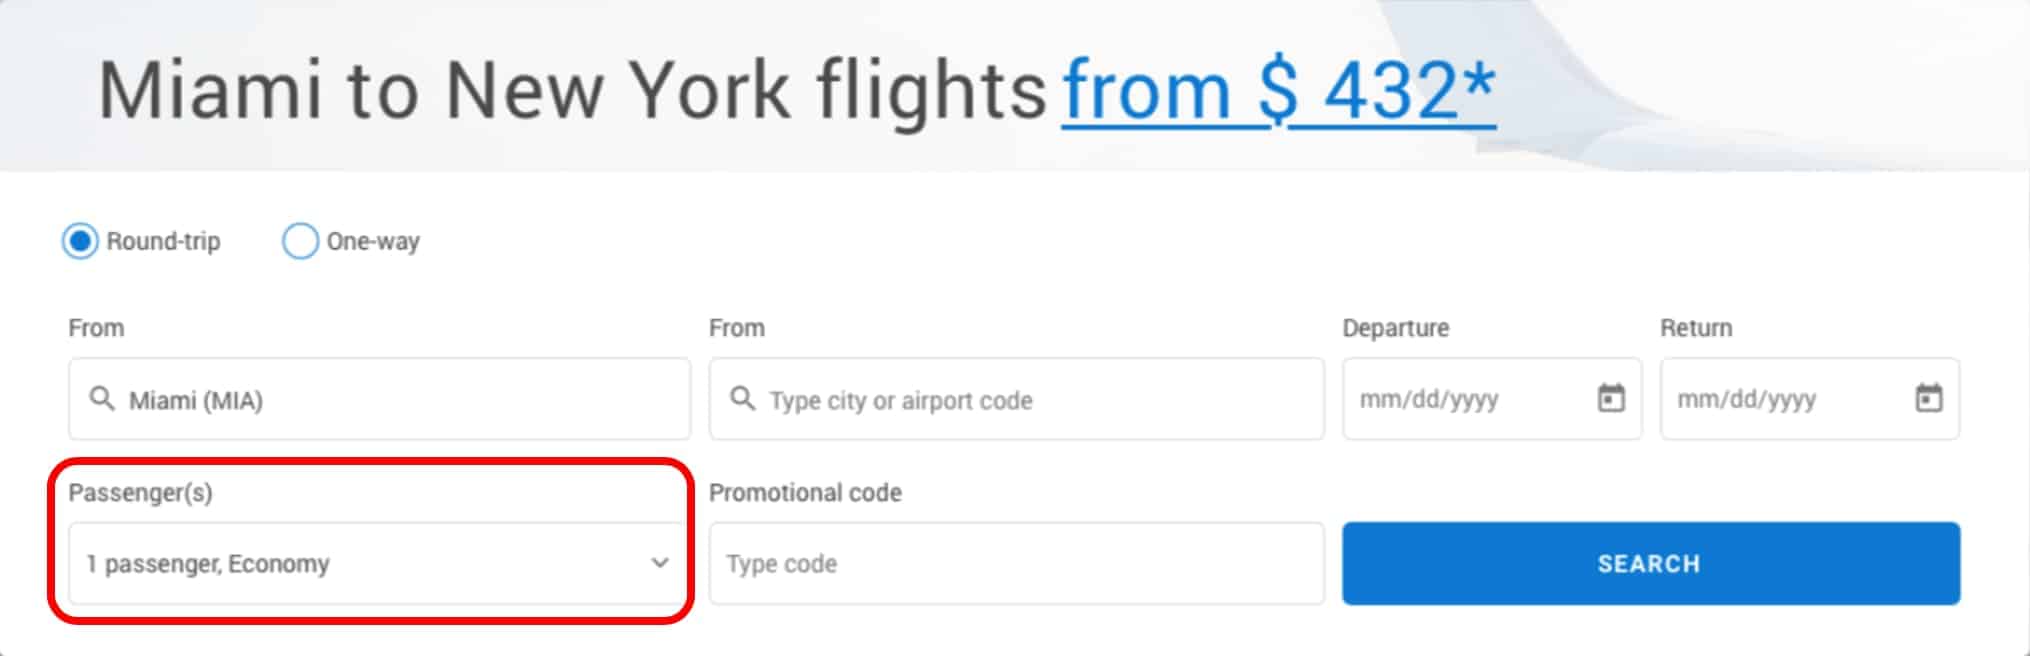The height and width of the screenshot is (656, 2030).
Task: Click the One-way text label
Action: [373, 242]
